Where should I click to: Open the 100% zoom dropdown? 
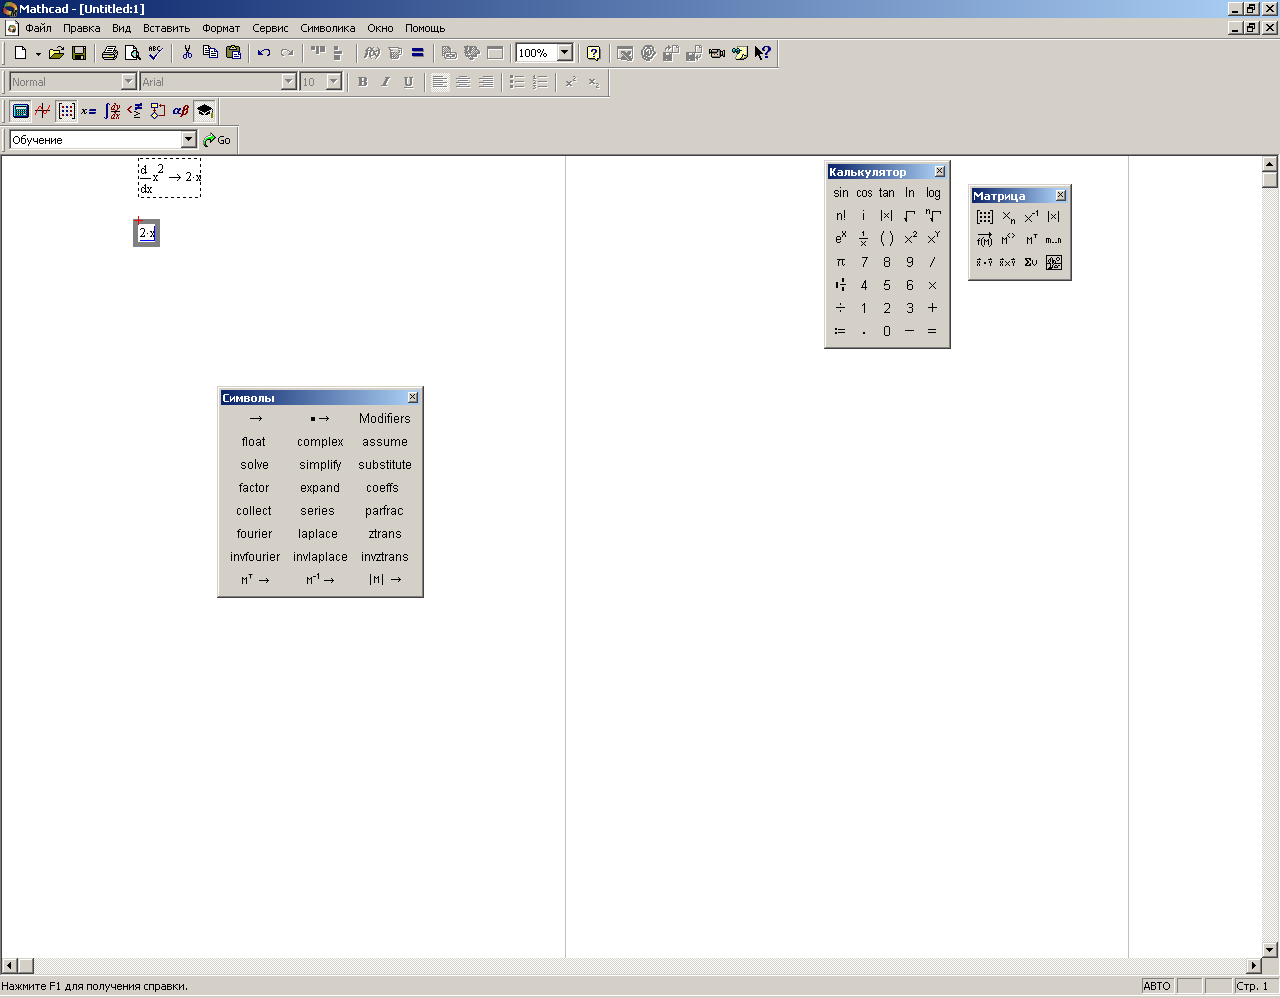coord(565,53)
